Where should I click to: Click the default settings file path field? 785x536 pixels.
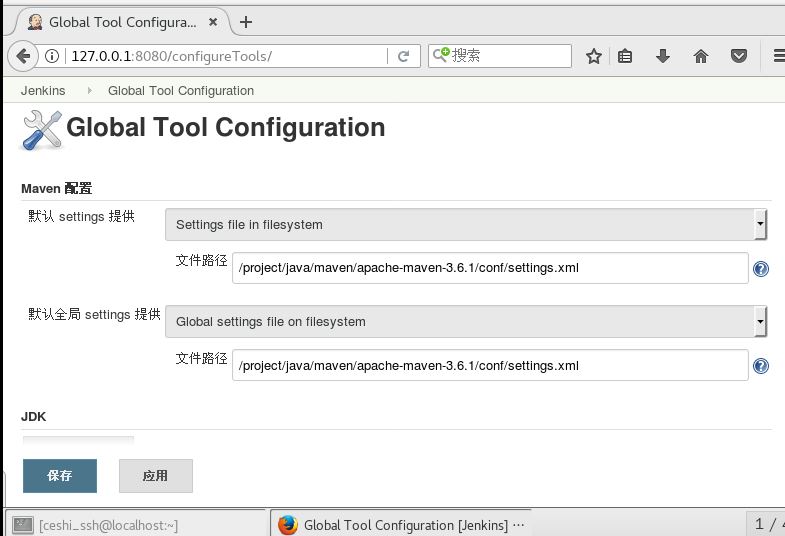(x=489, y=268)
